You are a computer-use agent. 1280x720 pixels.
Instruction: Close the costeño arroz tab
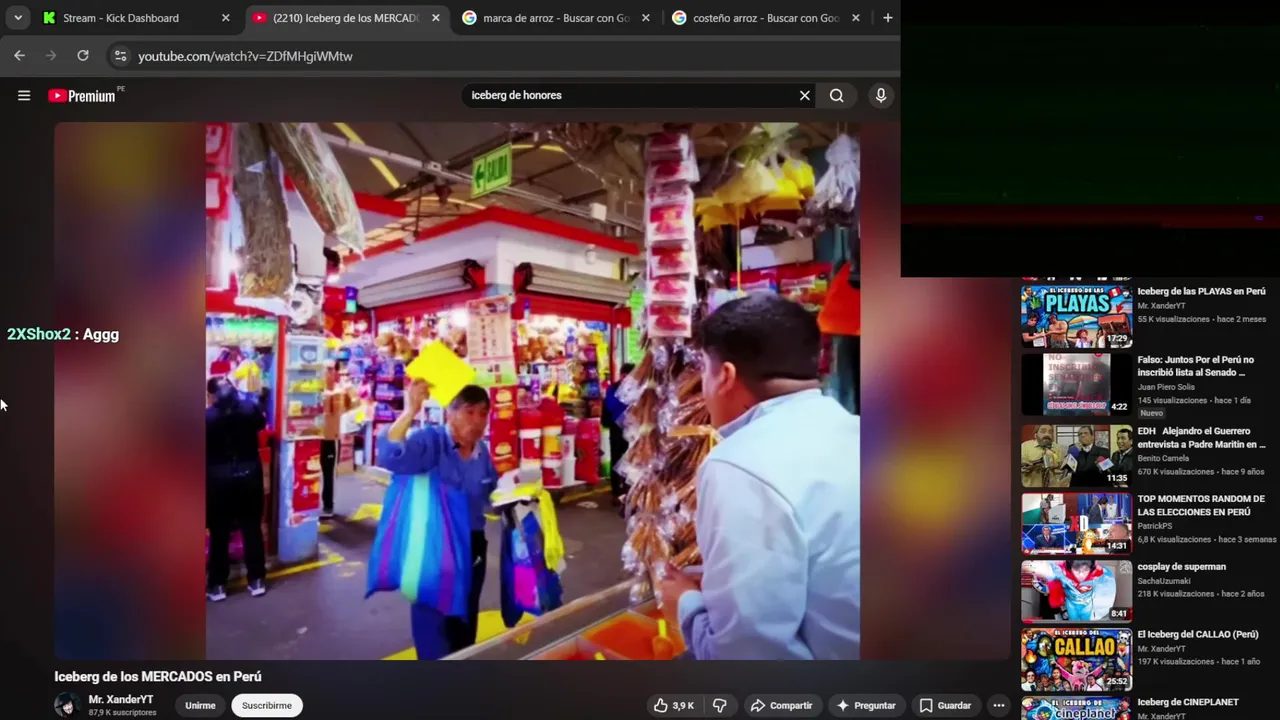point(855,18)
